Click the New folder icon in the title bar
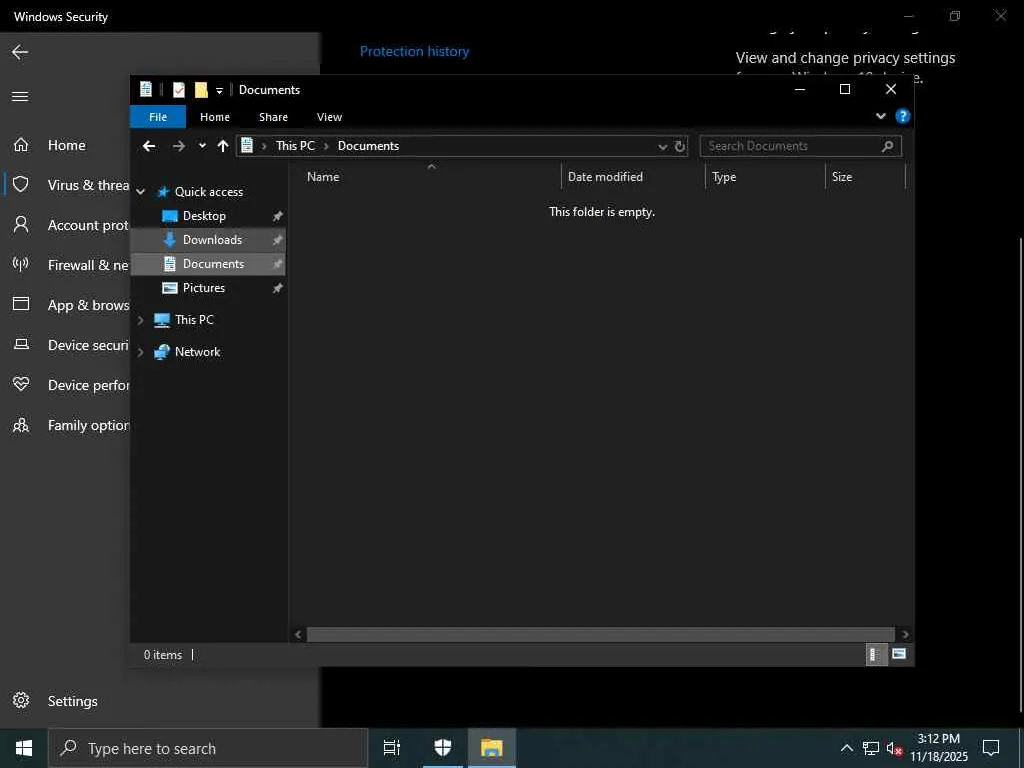 201,90
